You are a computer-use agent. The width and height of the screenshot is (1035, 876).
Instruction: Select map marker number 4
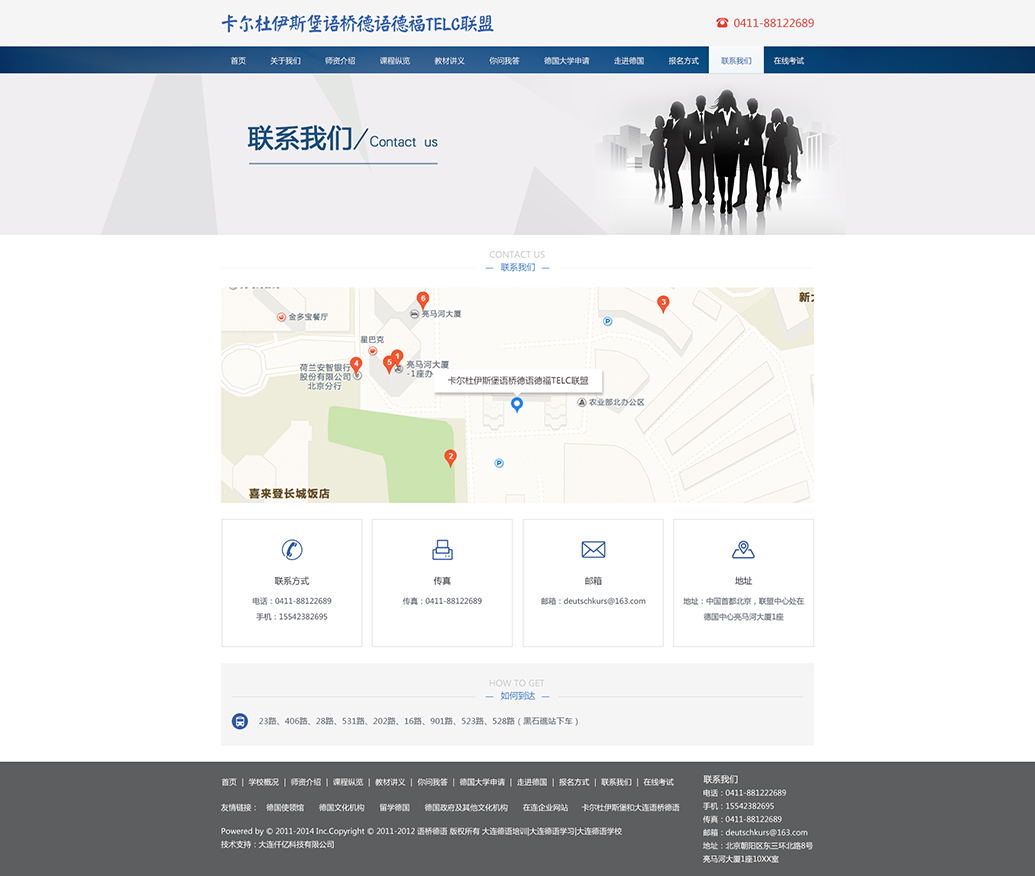[x=356, y=365]
